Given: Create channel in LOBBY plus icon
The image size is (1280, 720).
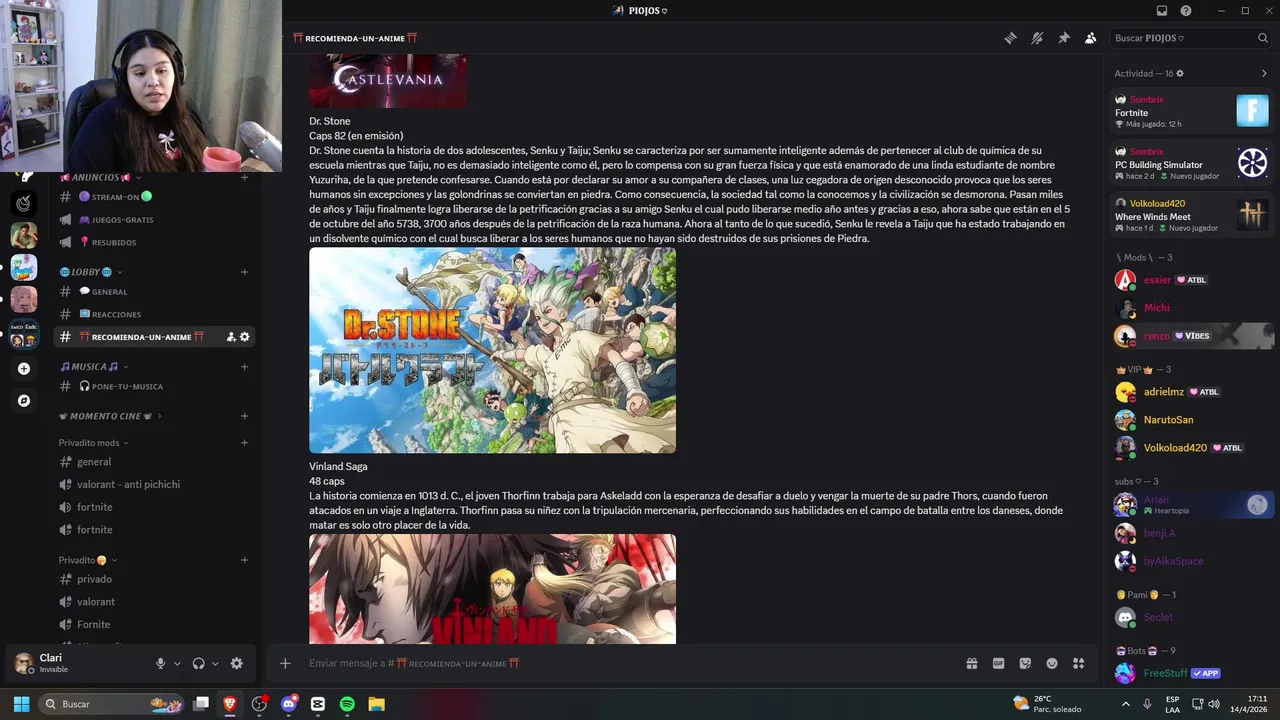Looking at the screenshot, I should pyautogui.click(x=244, y=272).
